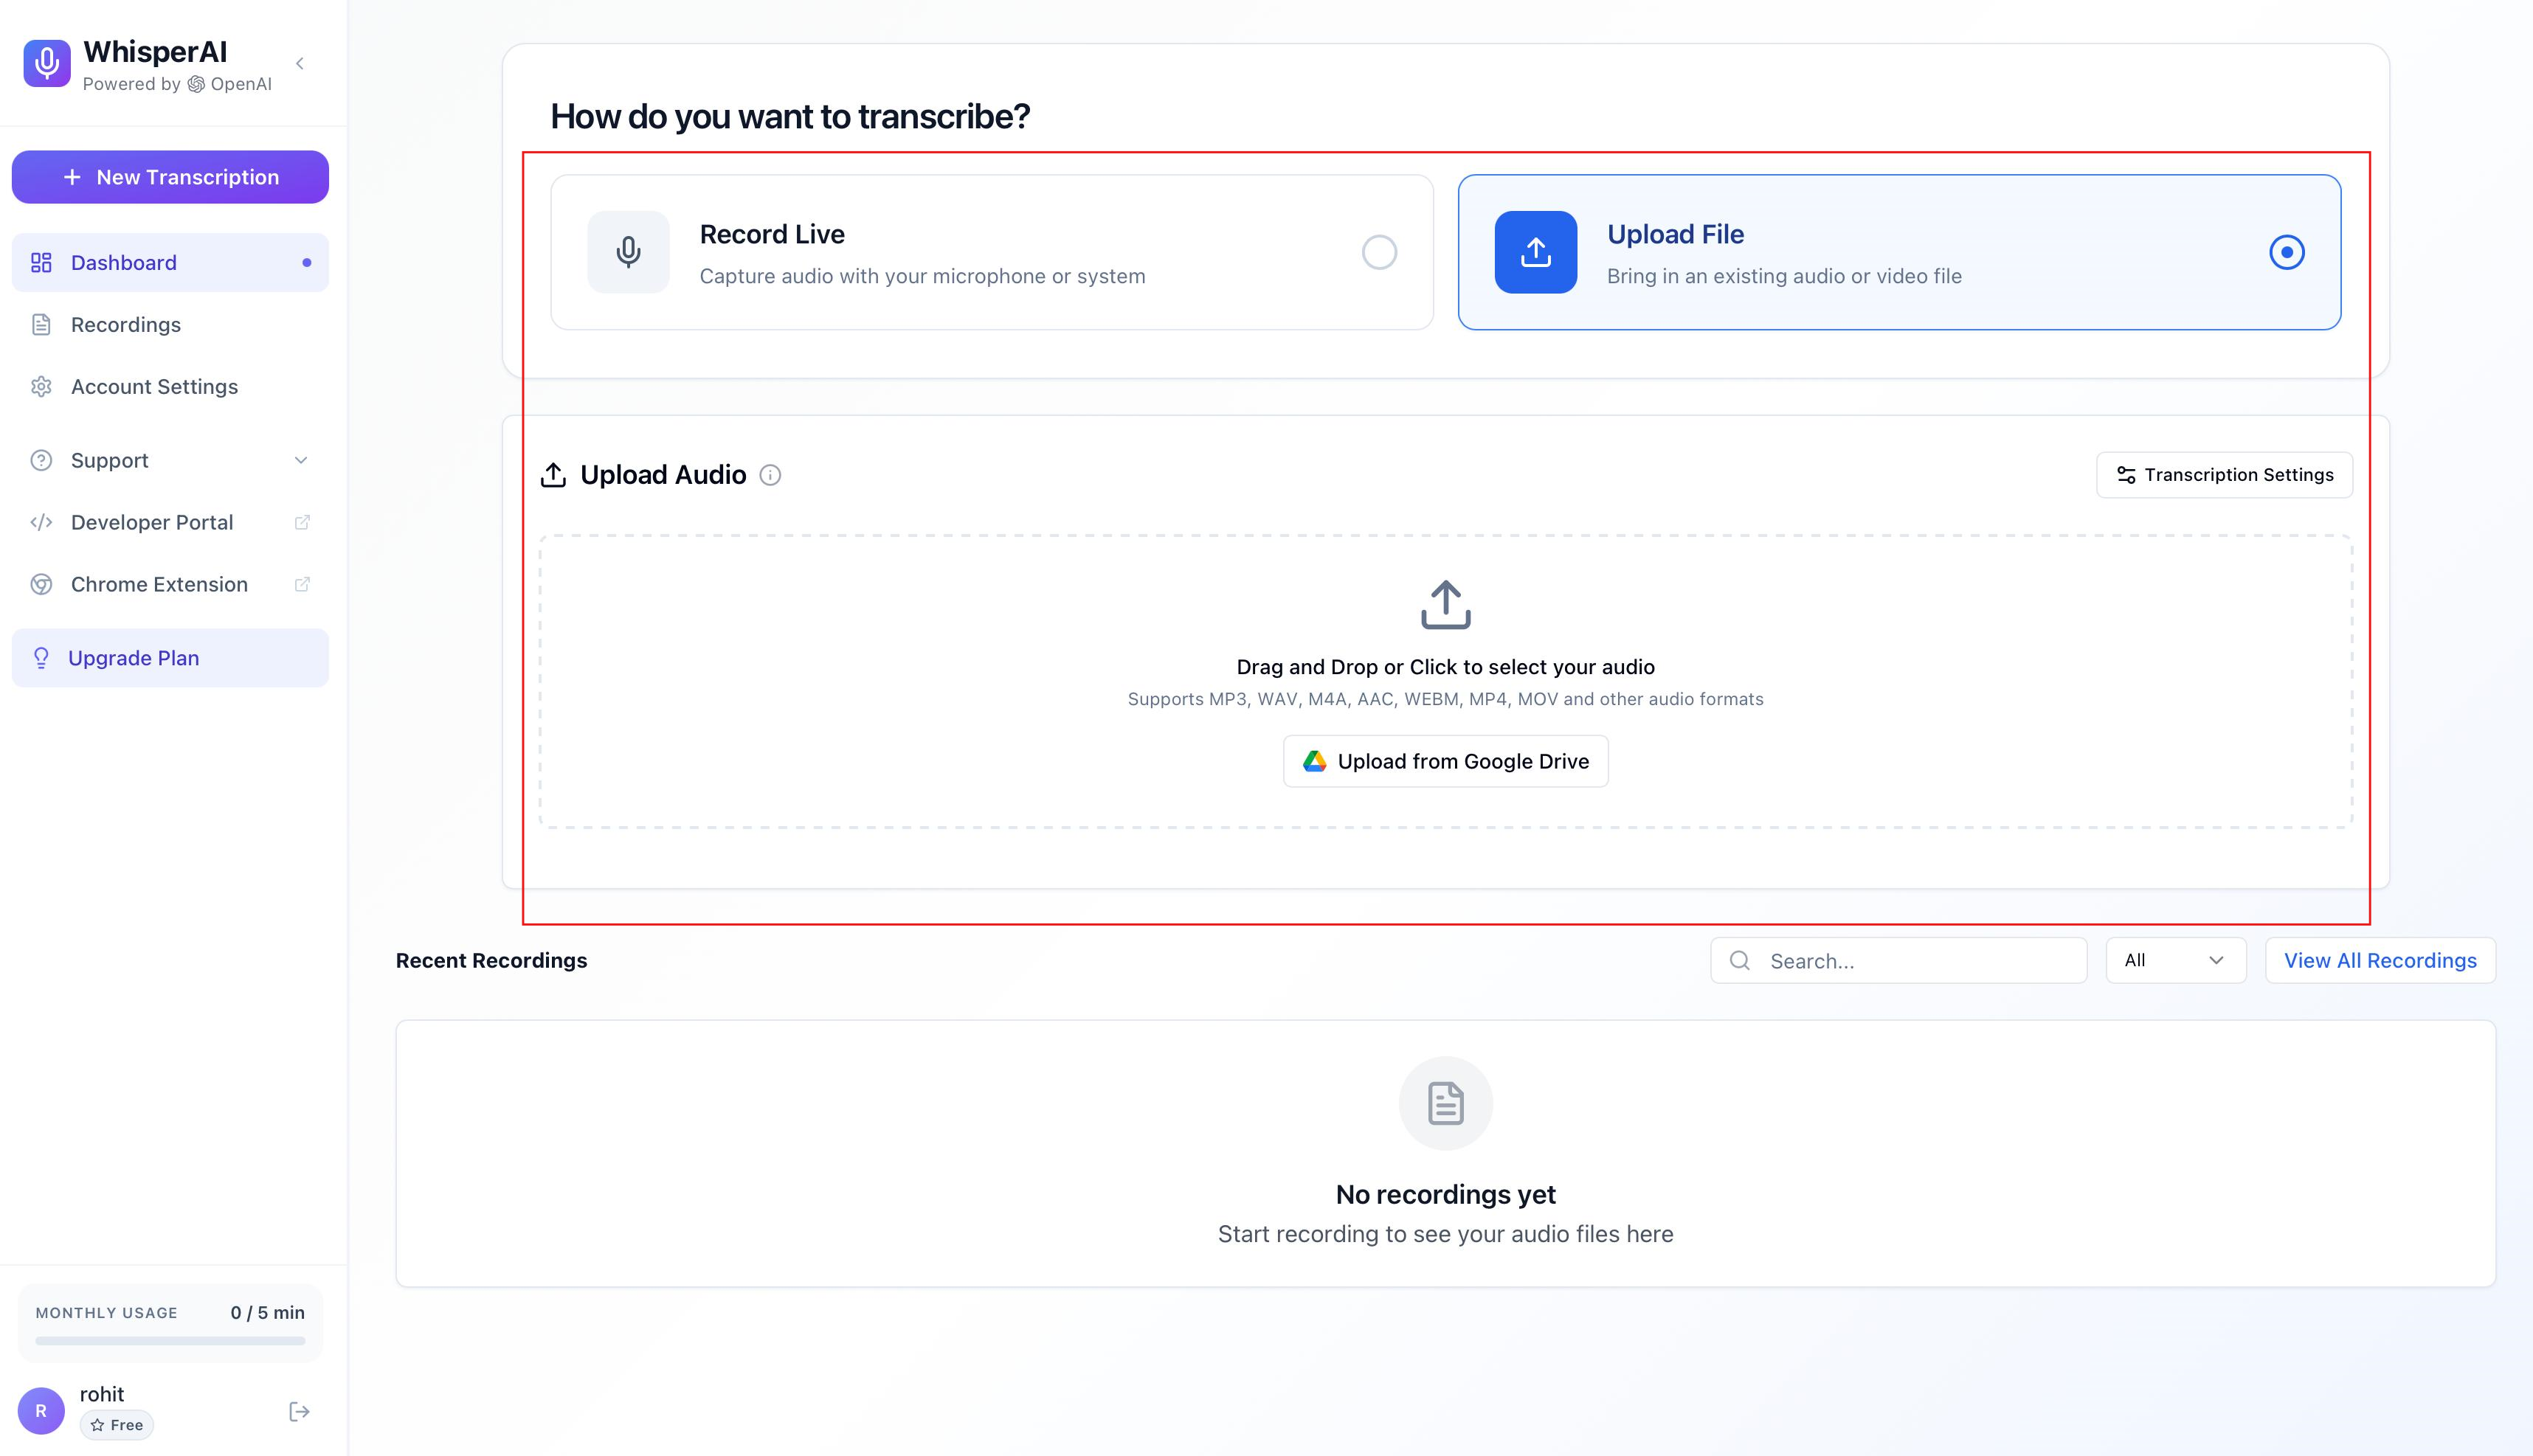Viewport: 2533px width, 1456px height.
Task: Go to Account Settings in sidebar
Action: click(170, 386)
